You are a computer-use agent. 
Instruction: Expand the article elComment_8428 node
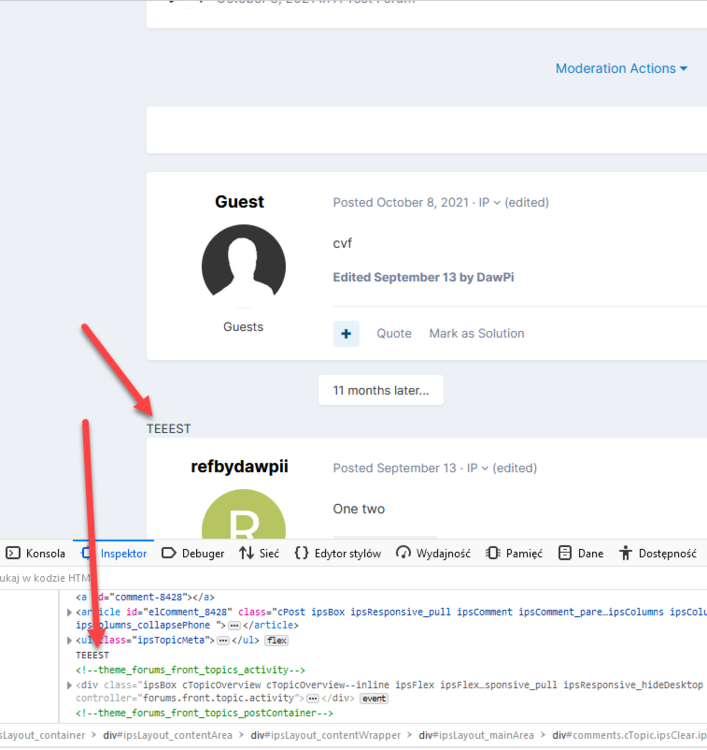point(69,612)
